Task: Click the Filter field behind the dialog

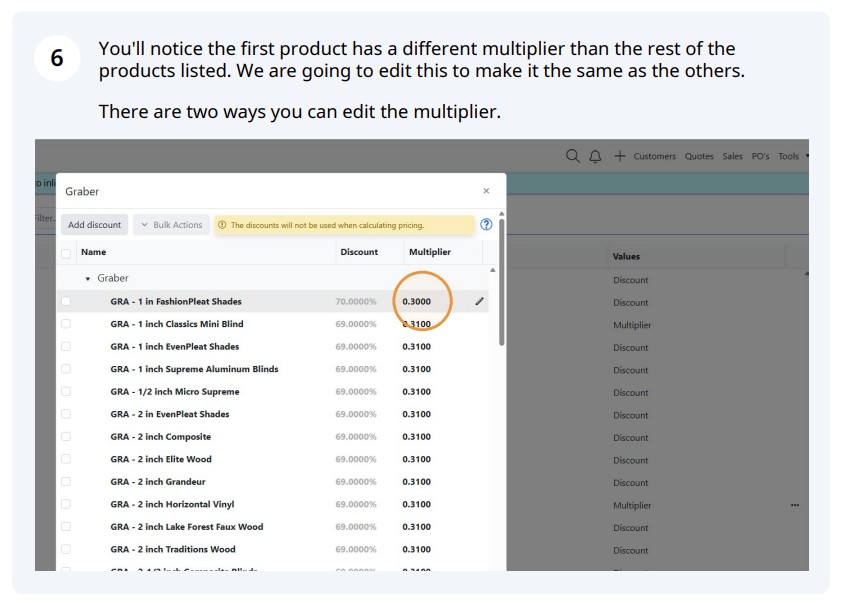Action: [x=45, y=218]
